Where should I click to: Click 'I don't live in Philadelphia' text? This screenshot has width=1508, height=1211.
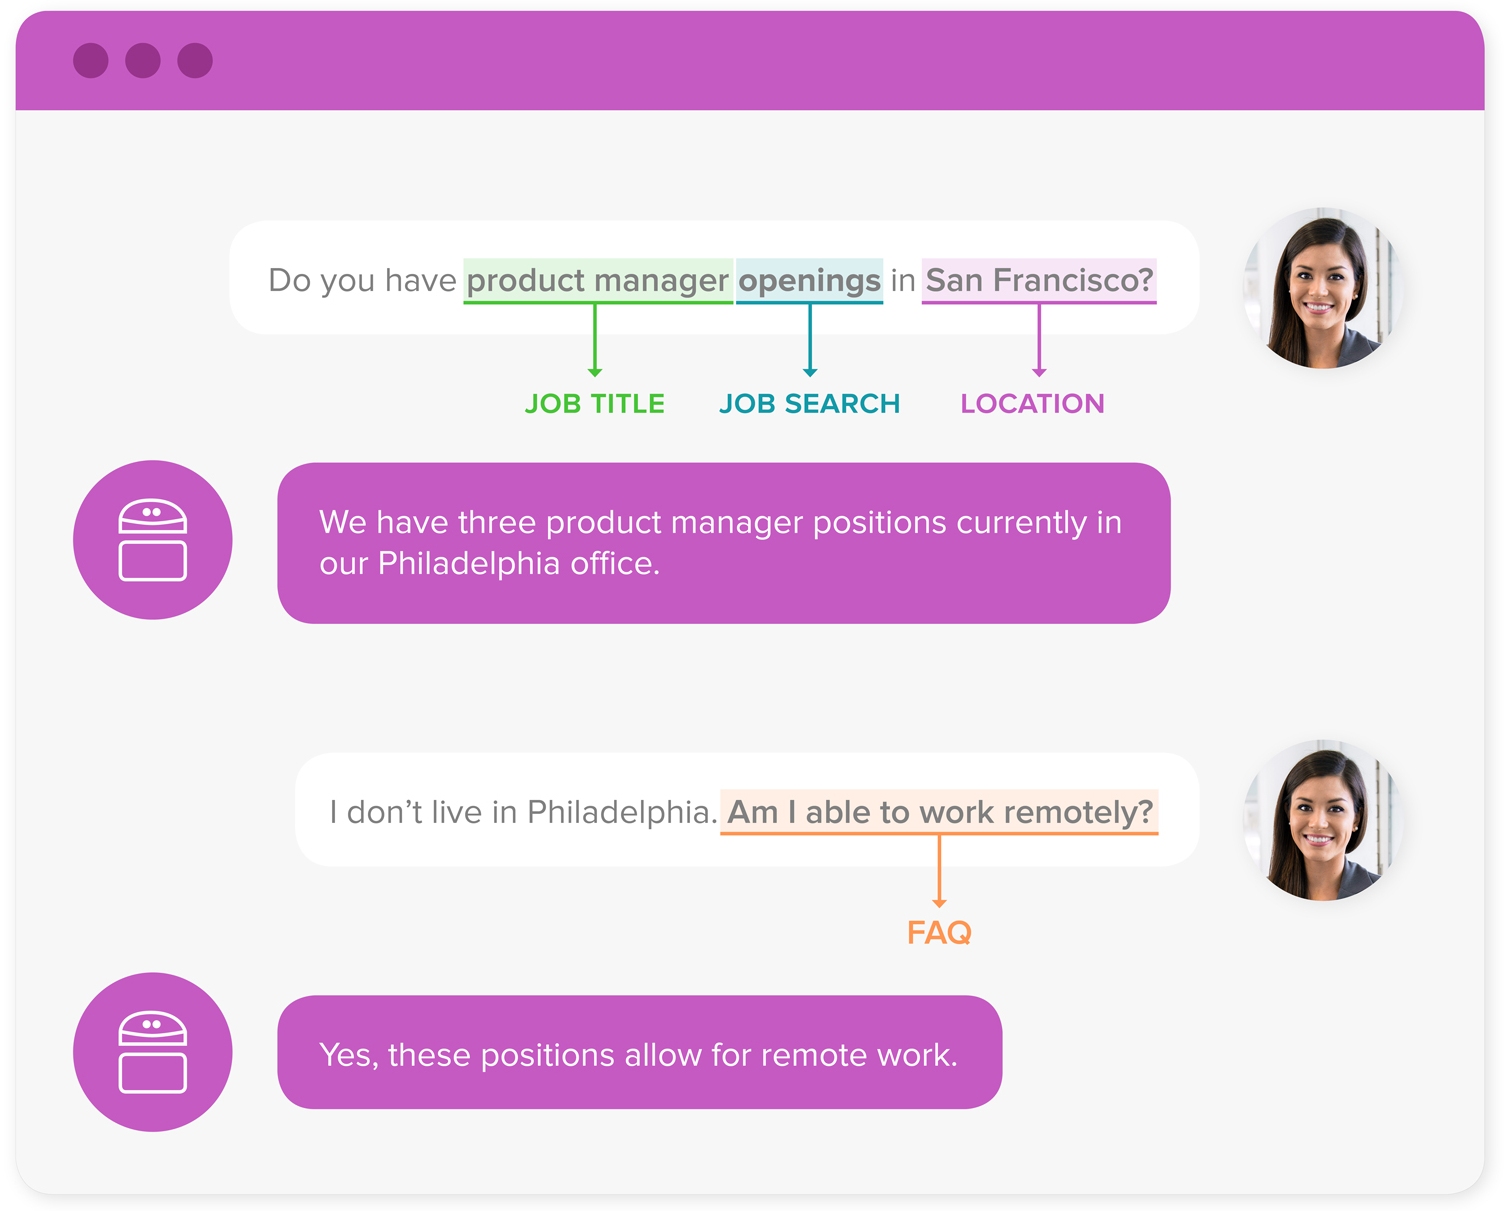(522, 812)
